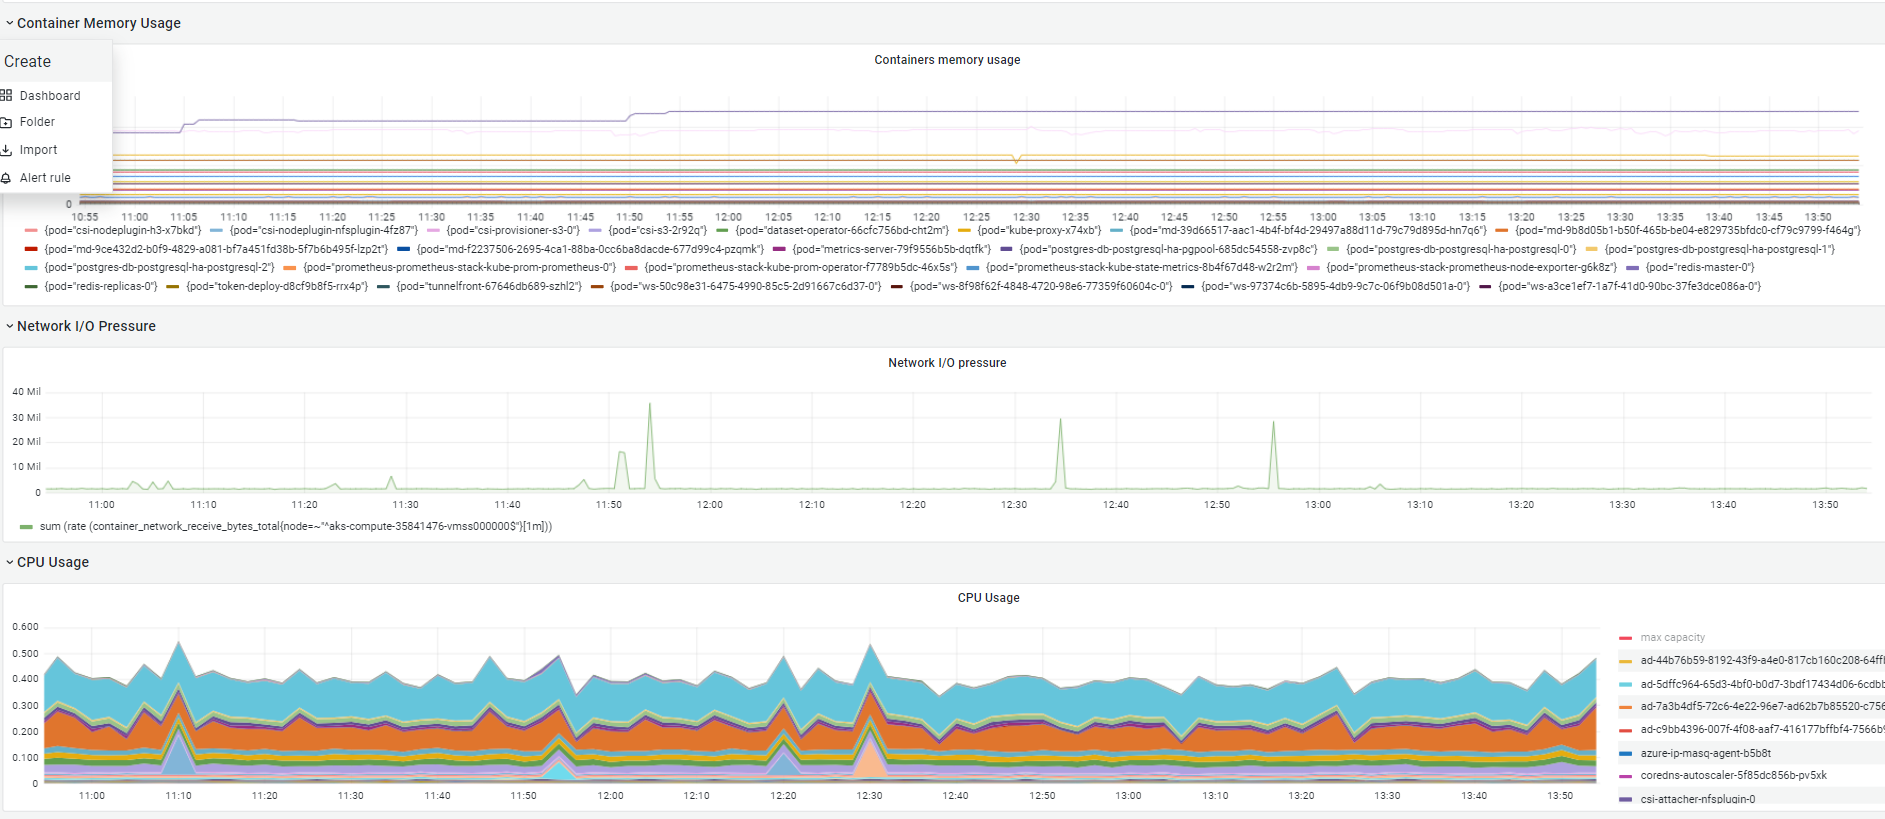Toggle the redis-replicas-0 pod legend series

[100, 286]
